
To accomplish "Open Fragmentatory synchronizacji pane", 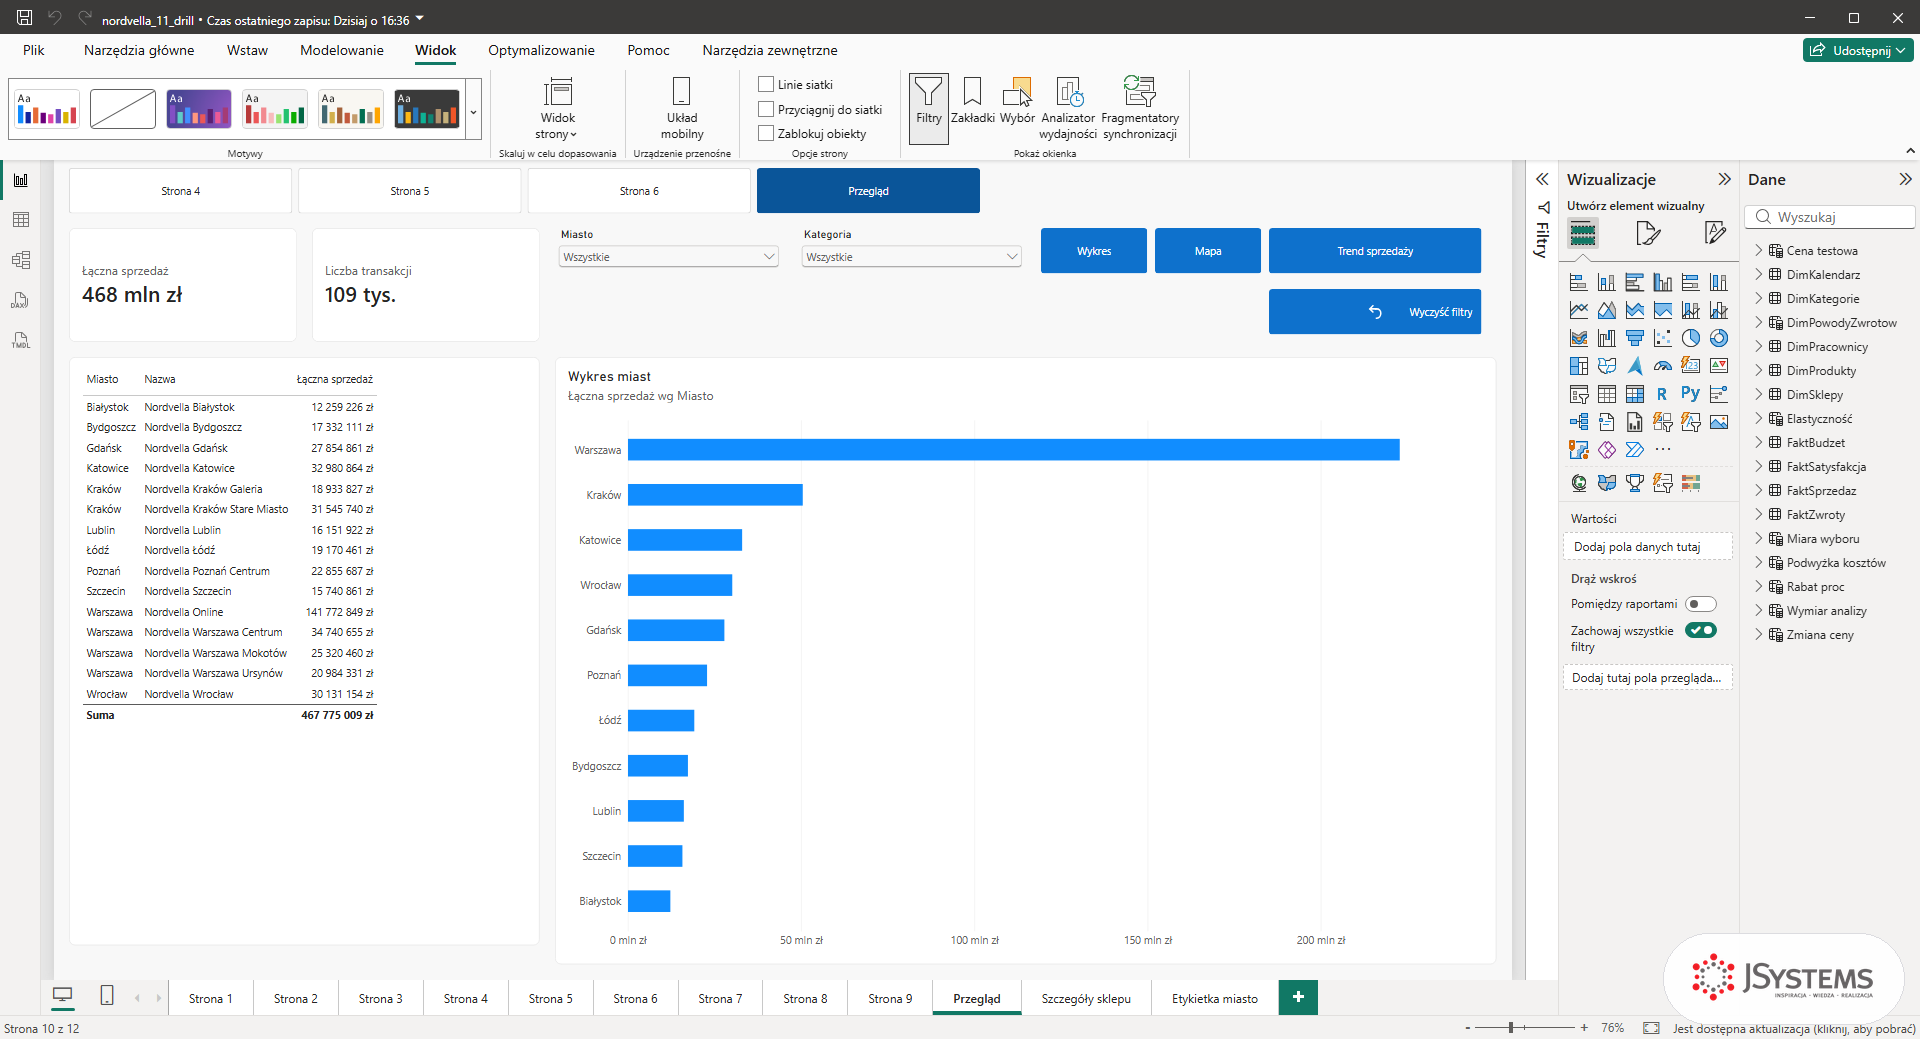I will pyautogui.click(x=1139, y=108).
